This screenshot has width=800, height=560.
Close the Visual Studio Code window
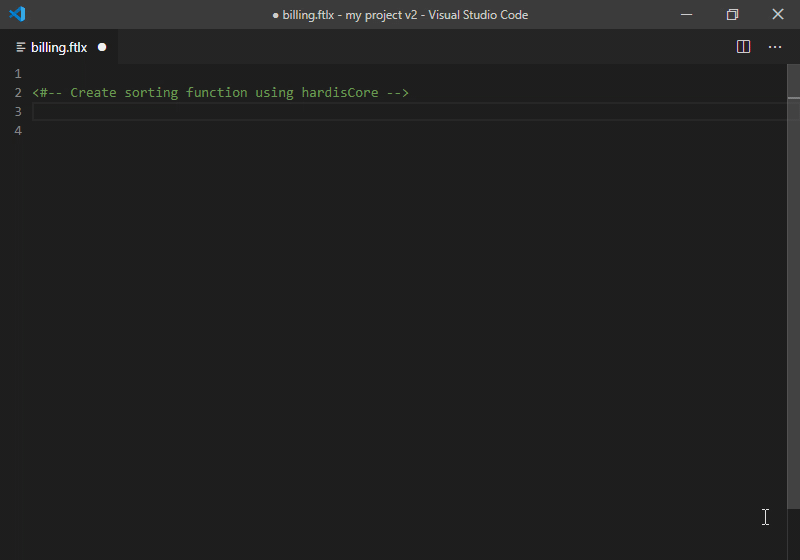(778, 14)
